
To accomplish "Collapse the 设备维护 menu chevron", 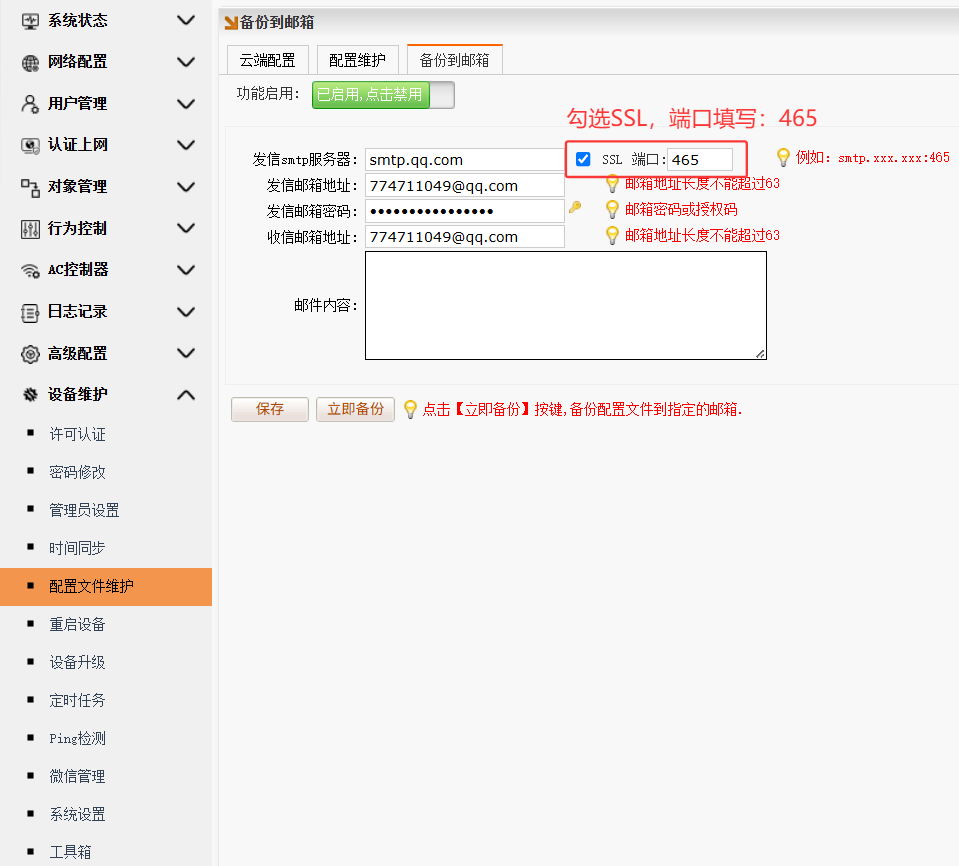I will pos(186,395).
